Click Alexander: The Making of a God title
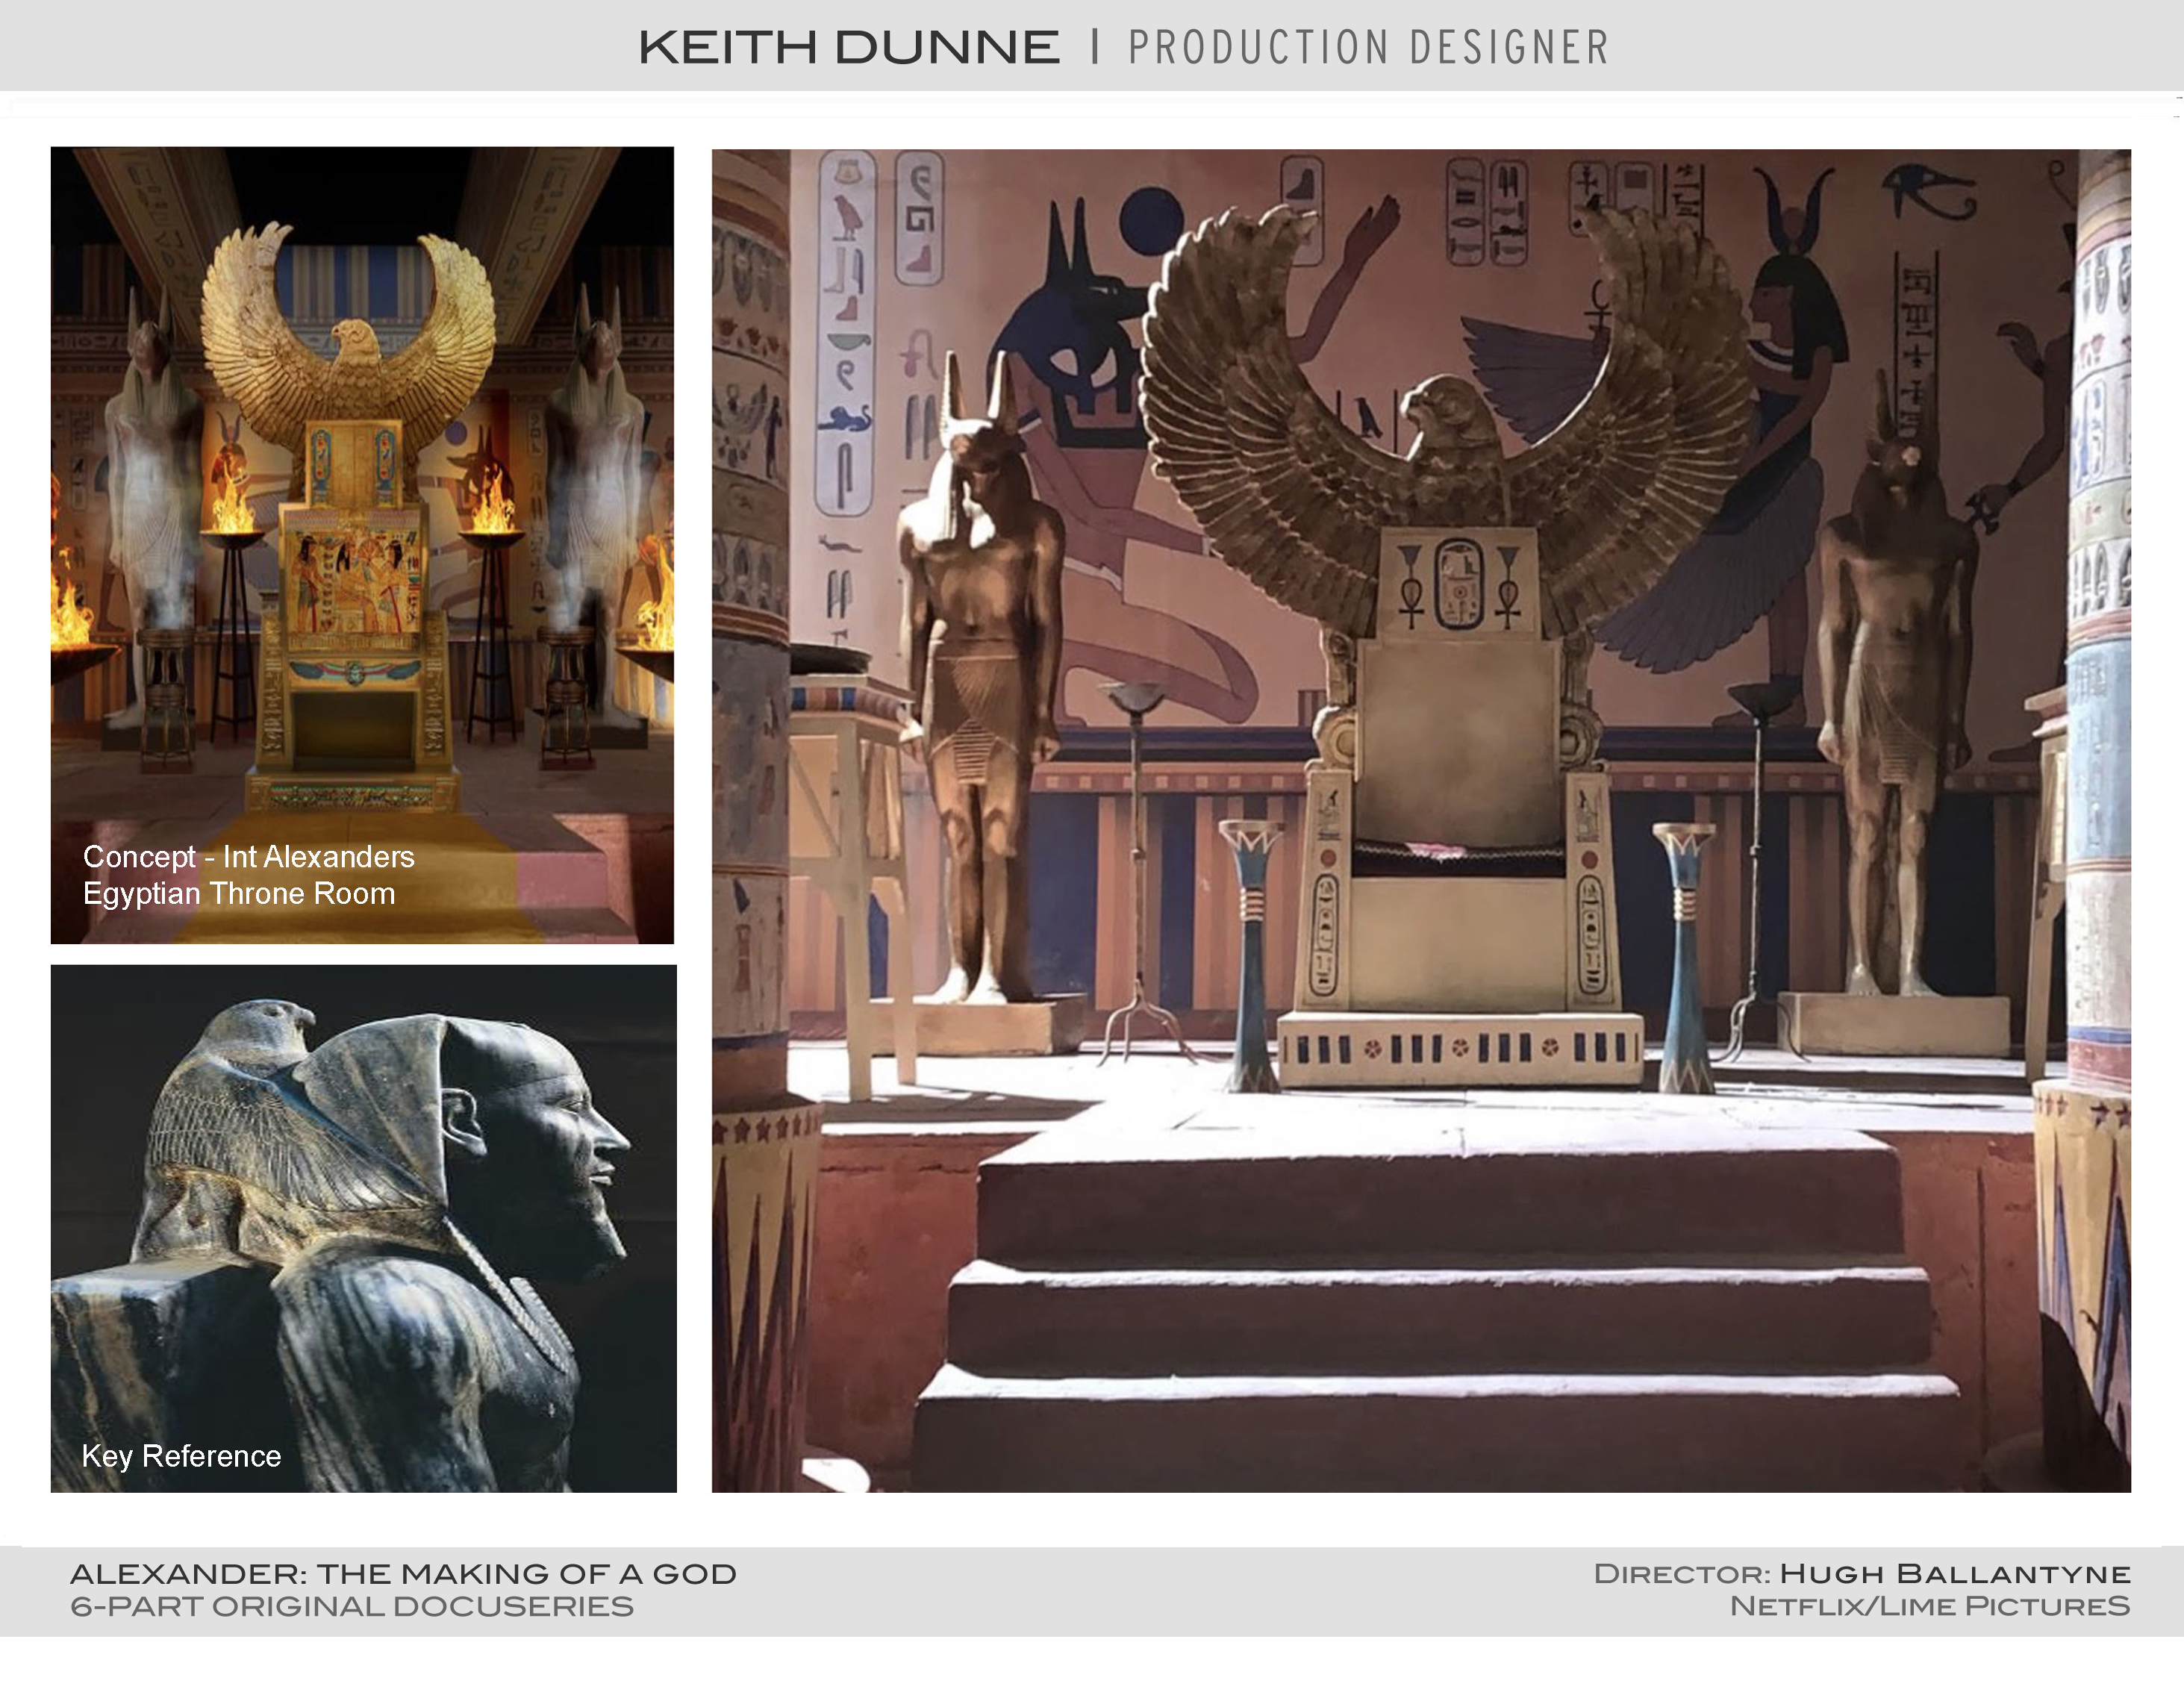The height and width of the screenshot is (1707, 2184). [x=403, y=1574]
